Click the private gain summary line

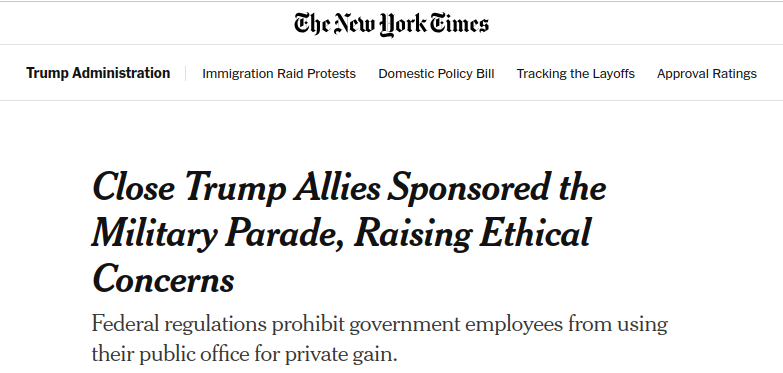(x=244, y=355)
